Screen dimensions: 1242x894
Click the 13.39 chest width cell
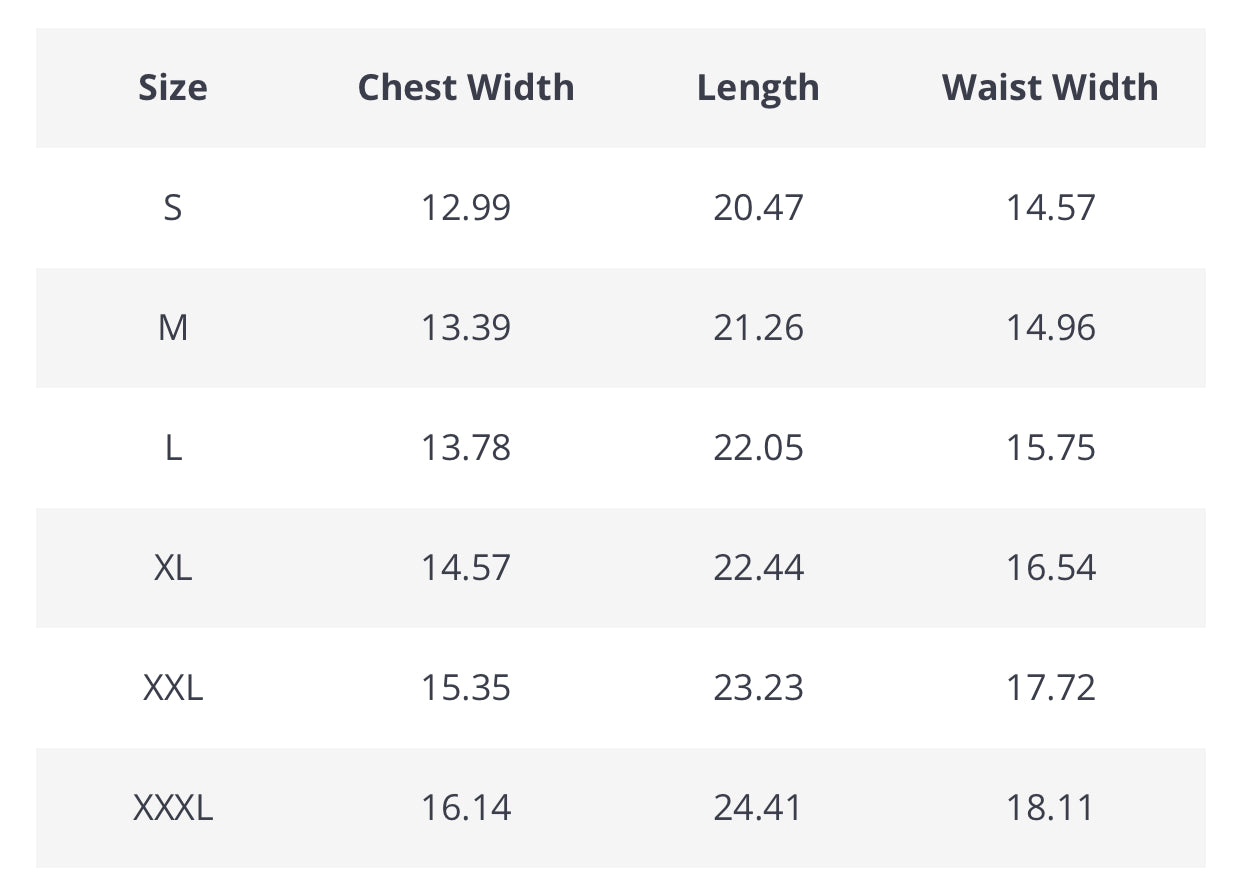(466, 328)
